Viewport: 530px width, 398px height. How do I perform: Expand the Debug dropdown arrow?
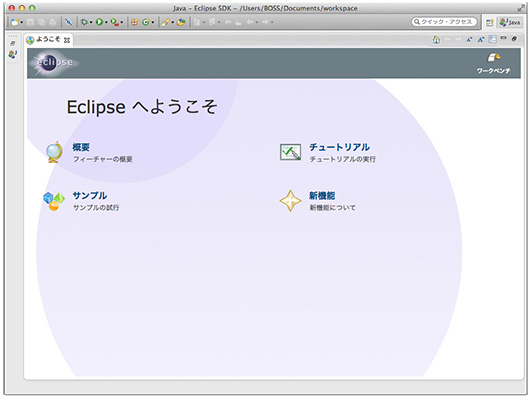(91, 23)
